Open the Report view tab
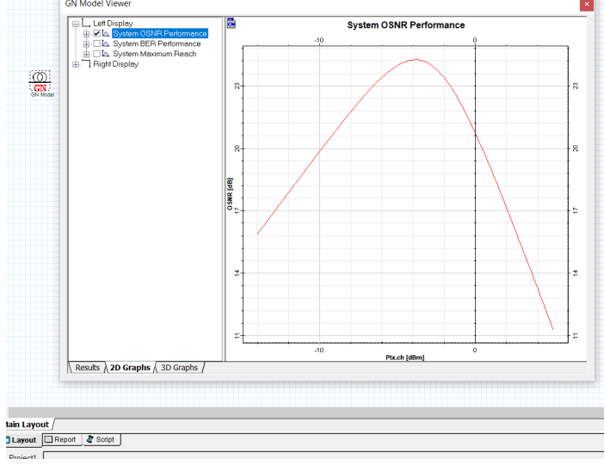 point(61,440)
